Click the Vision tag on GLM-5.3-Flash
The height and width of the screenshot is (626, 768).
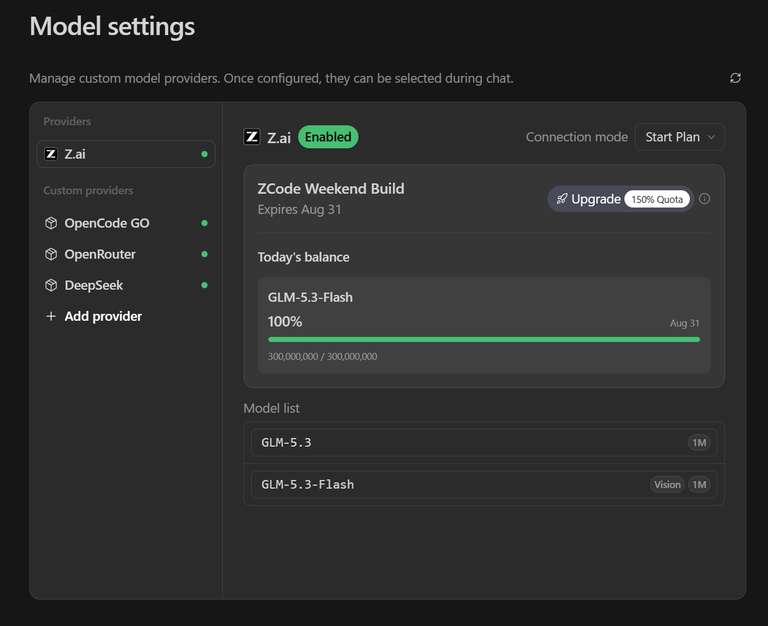click(667, 485)
